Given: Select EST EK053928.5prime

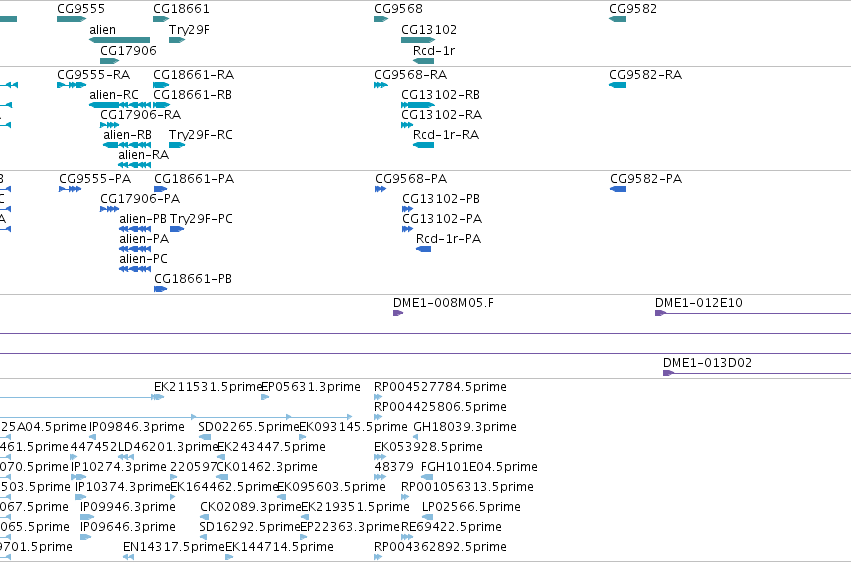Looking at the screenshot, I should (379, 457).
